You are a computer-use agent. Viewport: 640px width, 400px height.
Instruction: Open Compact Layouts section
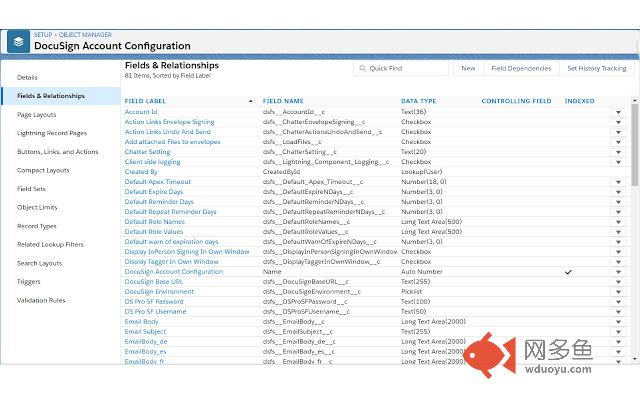43,170
